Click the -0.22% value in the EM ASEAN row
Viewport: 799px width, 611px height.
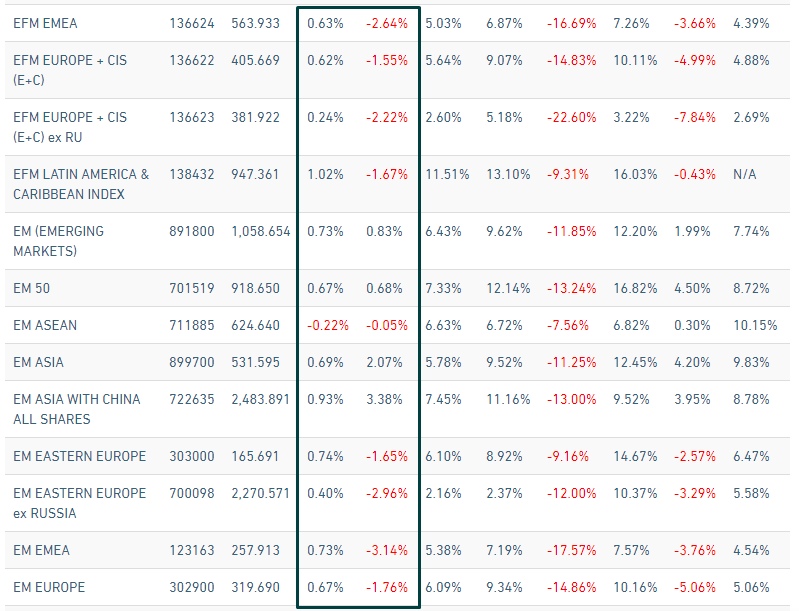click(326, 325)
